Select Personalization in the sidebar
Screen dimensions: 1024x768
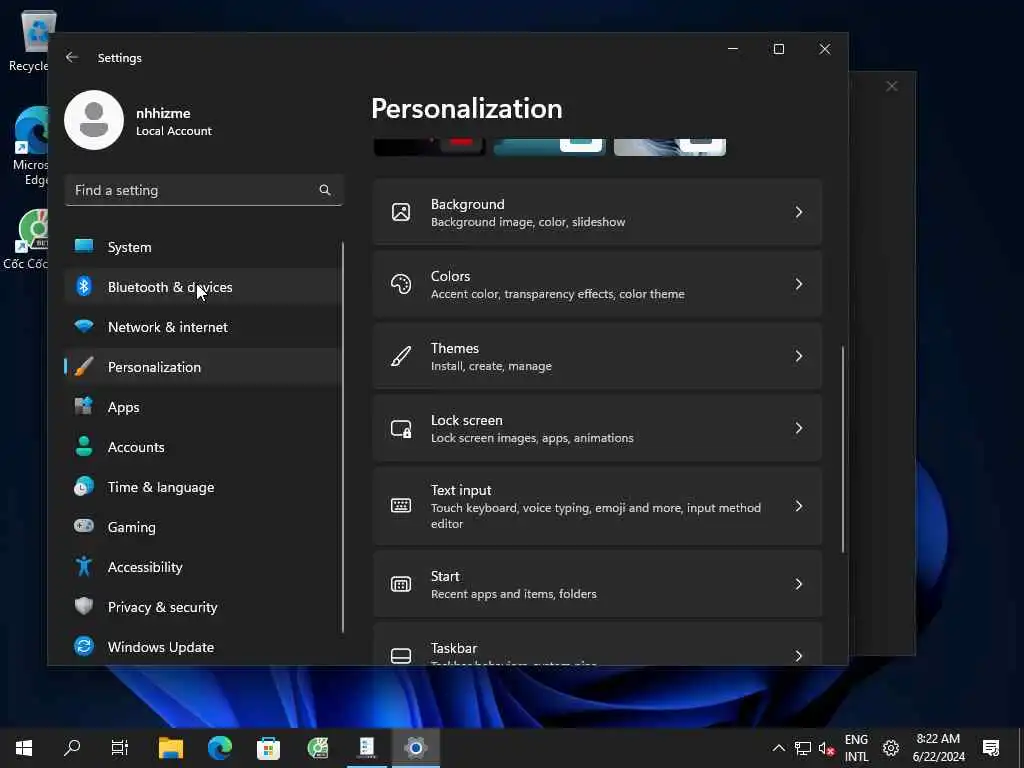[202, 367]
